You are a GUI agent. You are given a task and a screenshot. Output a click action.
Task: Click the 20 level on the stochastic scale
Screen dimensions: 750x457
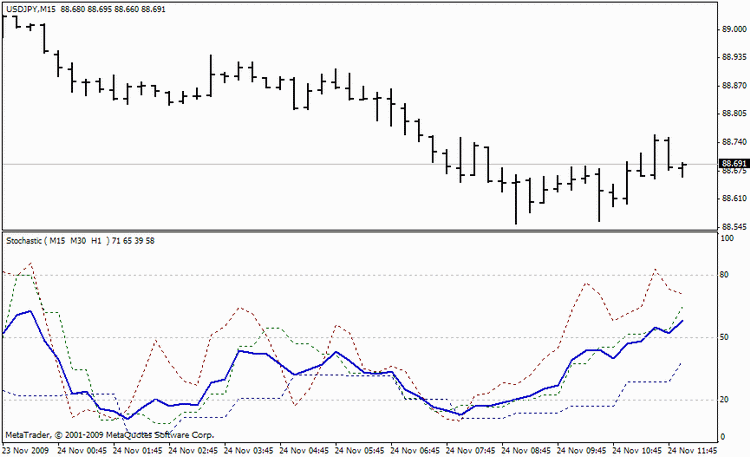click(724, 400)
